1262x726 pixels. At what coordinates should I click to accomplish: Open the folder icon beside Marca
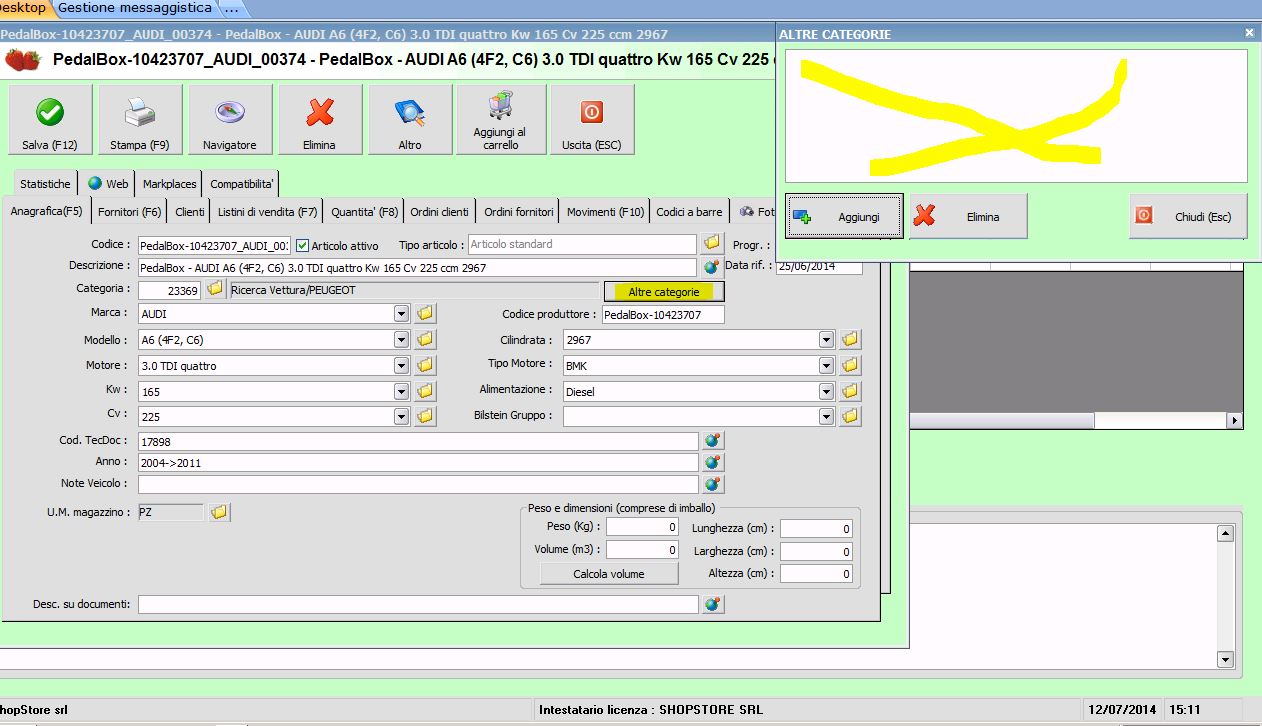425,314
